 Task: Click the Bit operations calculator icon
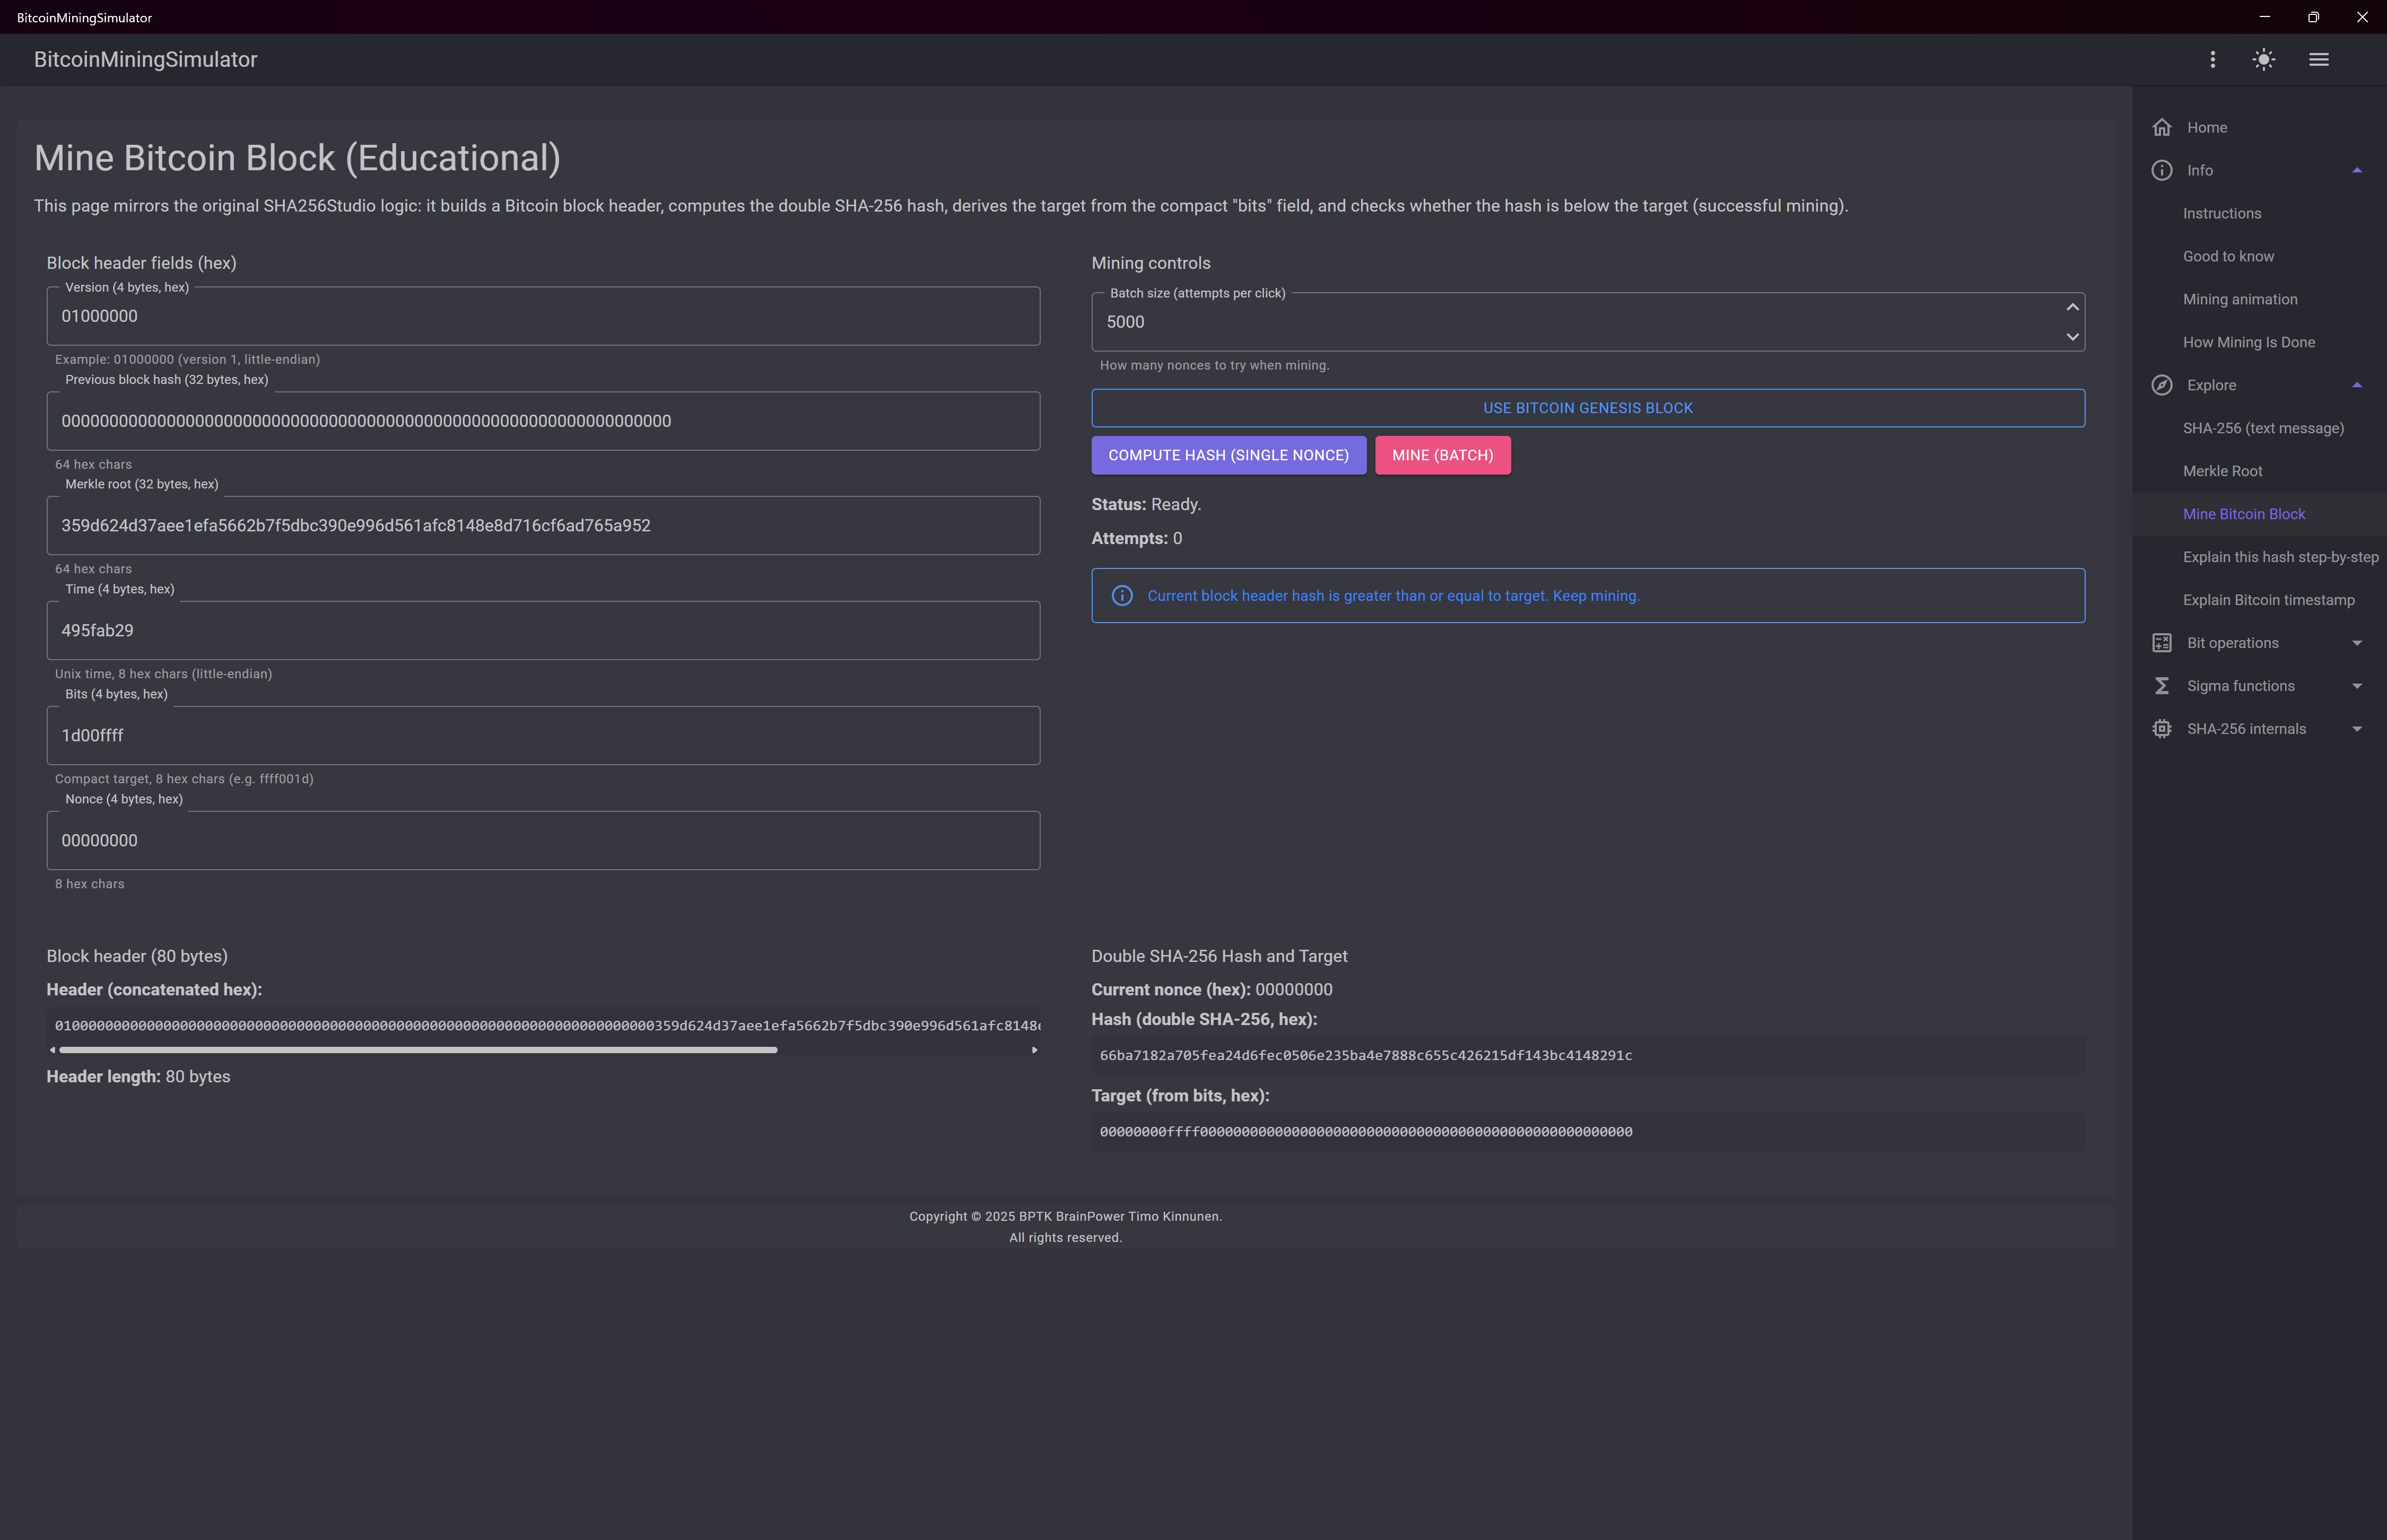[2162, 642]
